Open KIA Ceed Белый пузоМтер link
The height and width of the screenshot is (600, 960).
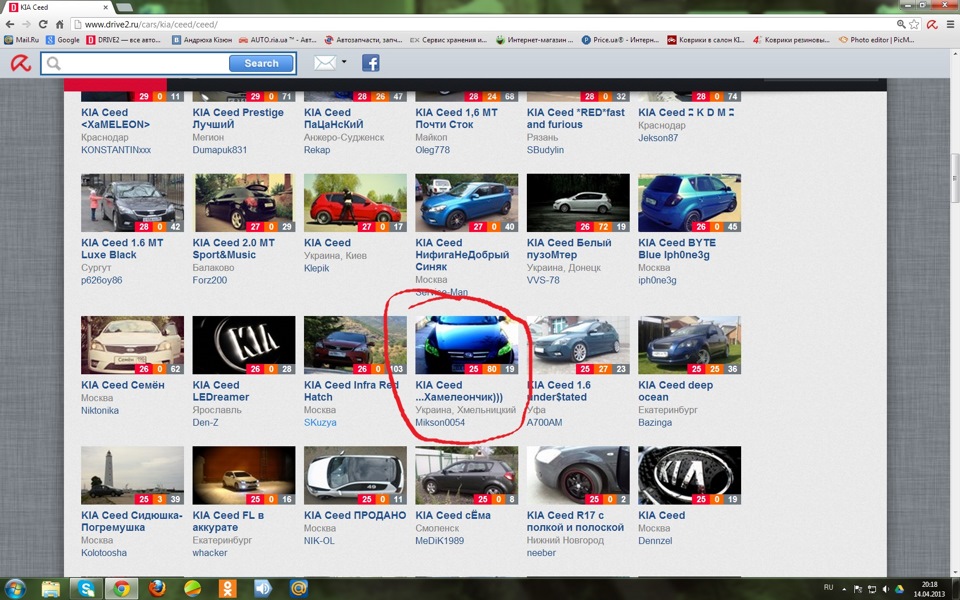(569, 249)
